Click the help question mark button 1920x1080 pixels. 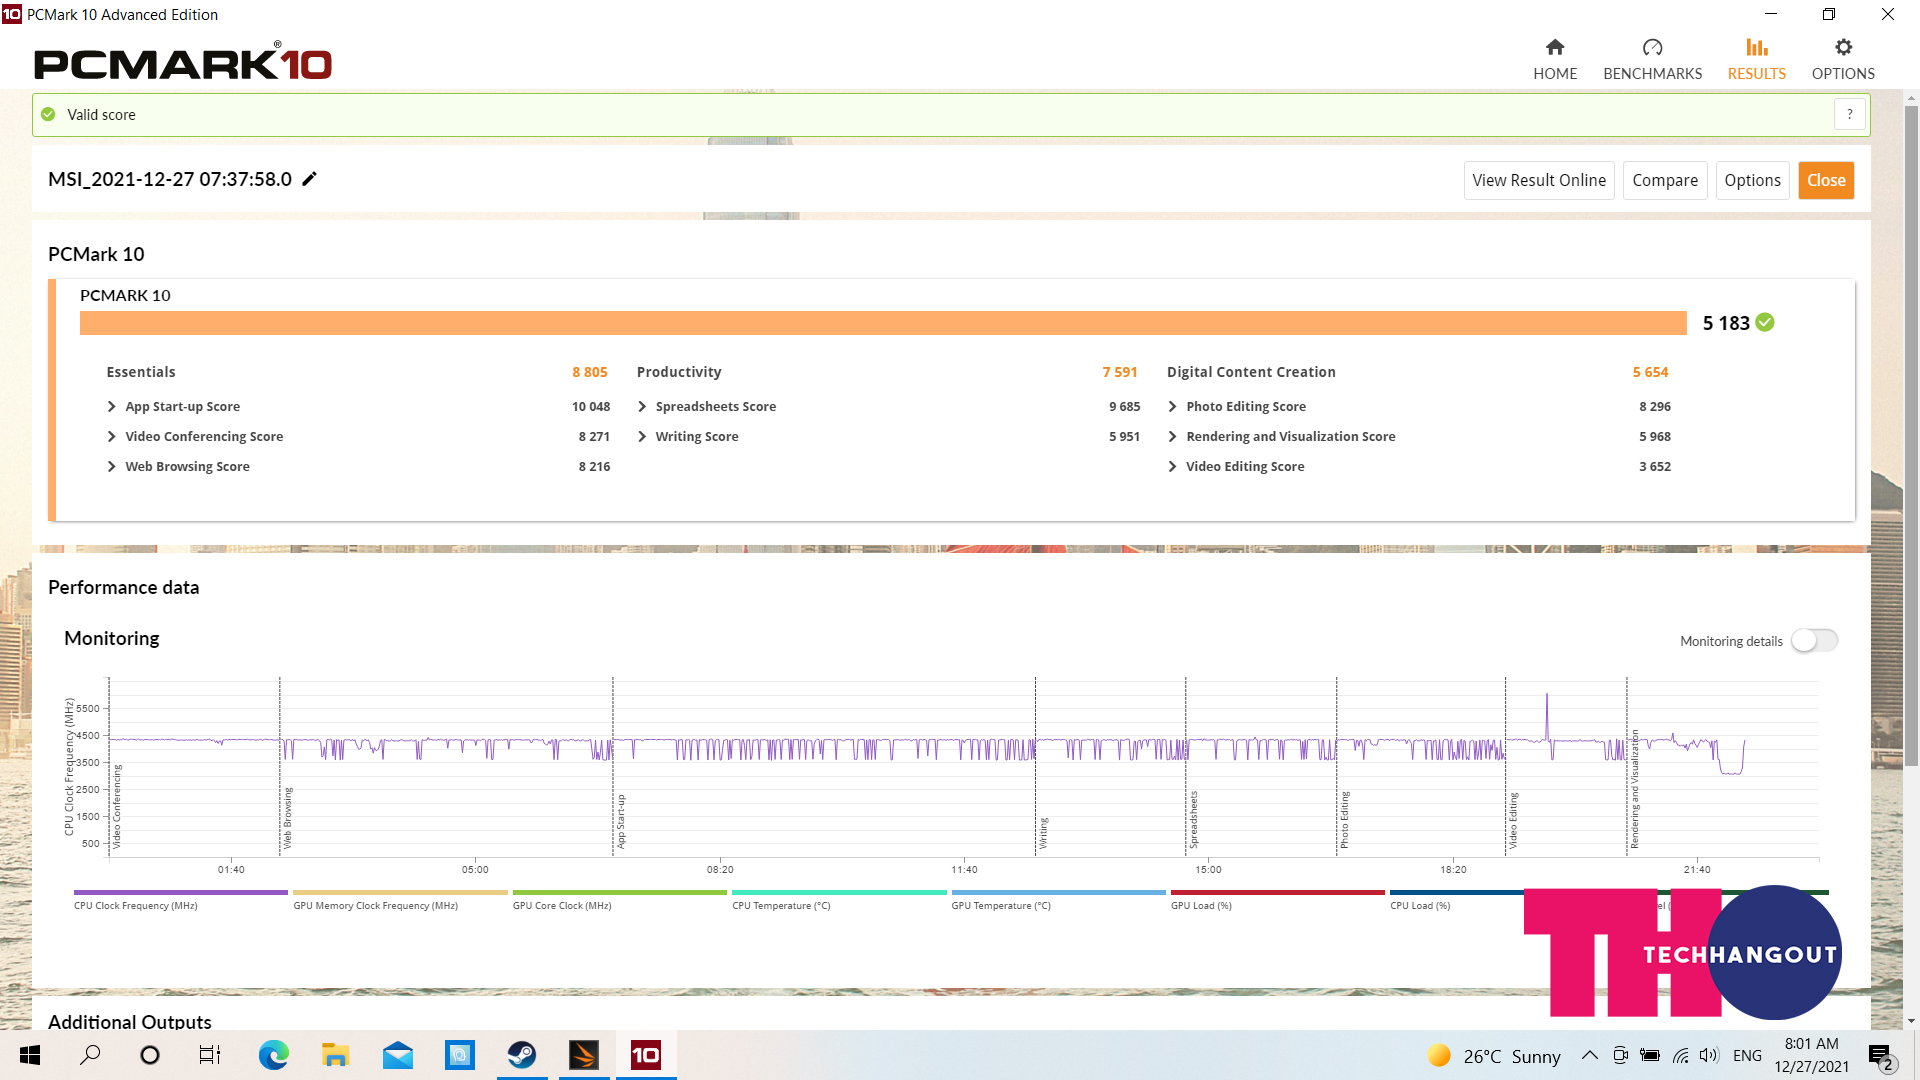pyautogui.click(x=1849, y=114)
